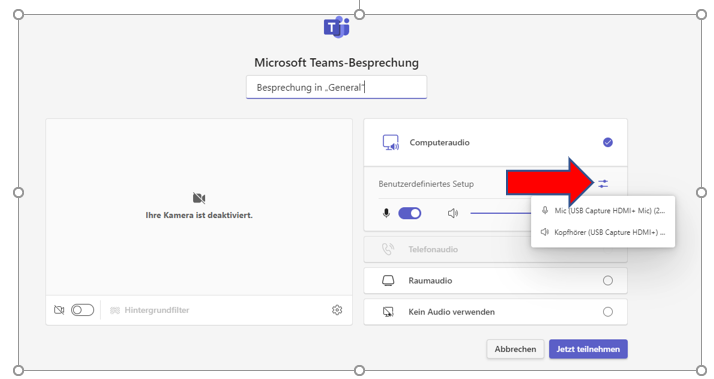Viewport: 714px width, 379px height.
Task: Open camera settings gear icon
Action: [x=337, y=310]
